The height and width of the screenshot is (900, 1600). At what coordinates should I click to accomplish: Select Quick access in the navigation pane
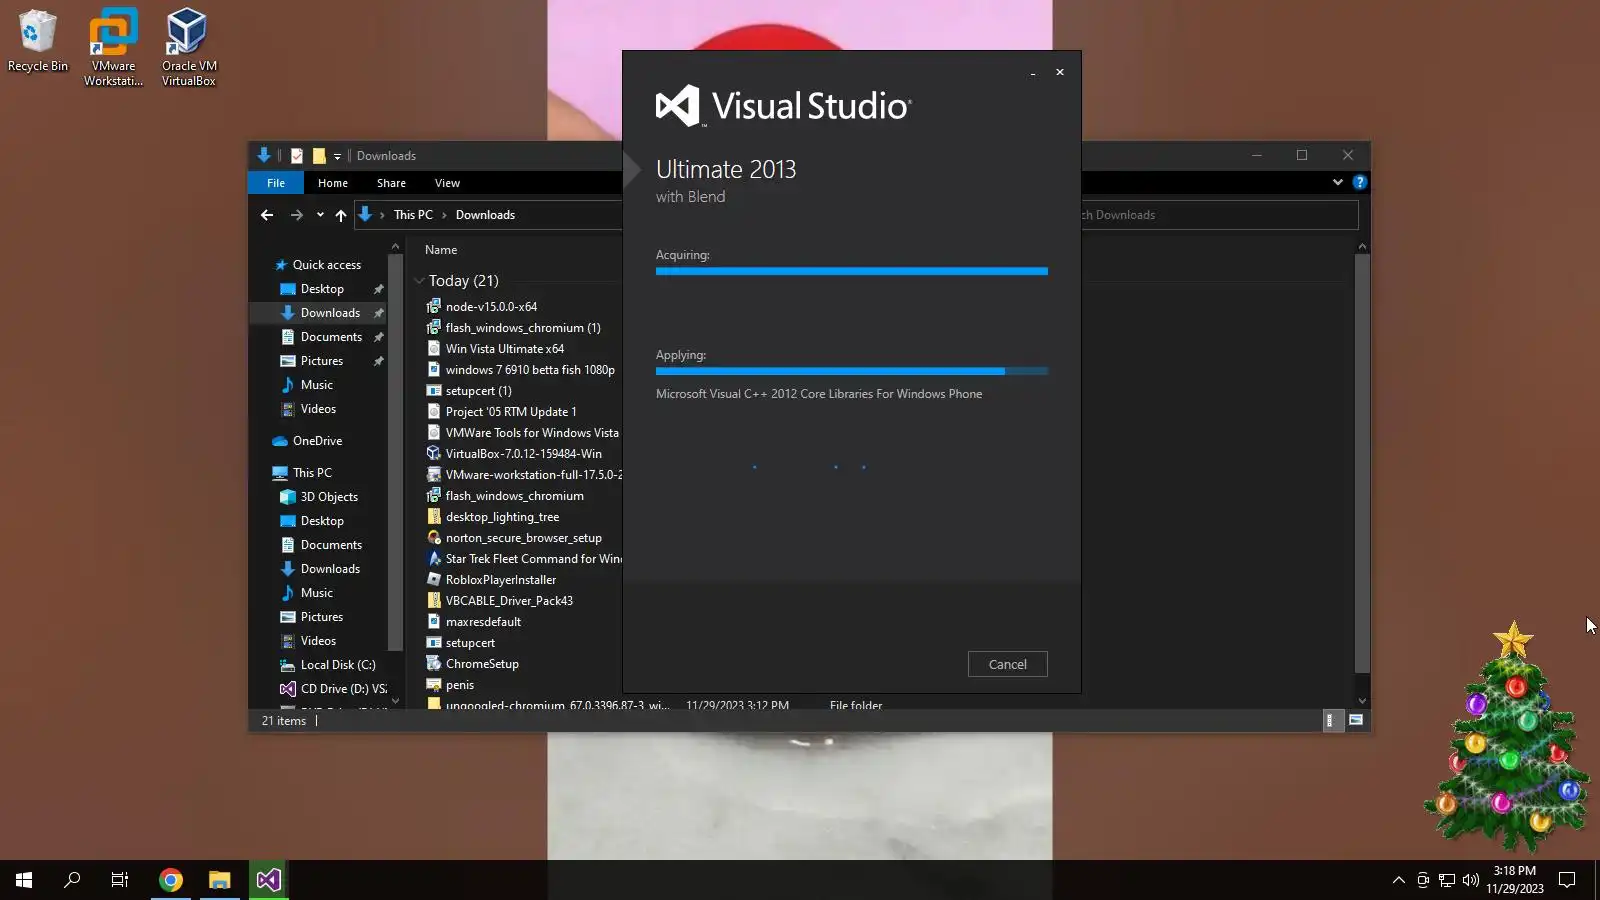click(x=327, y=265)
